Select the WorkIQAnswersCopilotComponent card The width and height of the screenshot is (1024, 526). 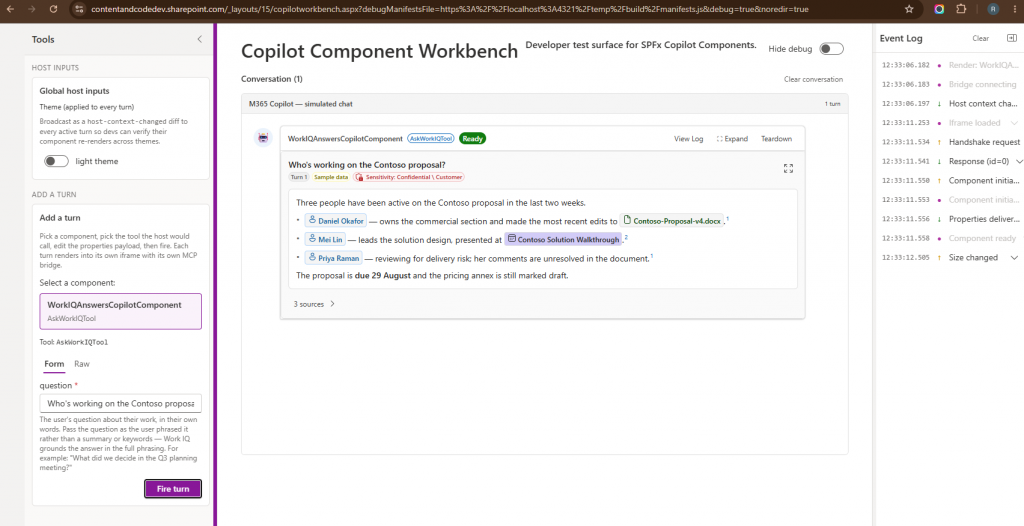[121, 311]
